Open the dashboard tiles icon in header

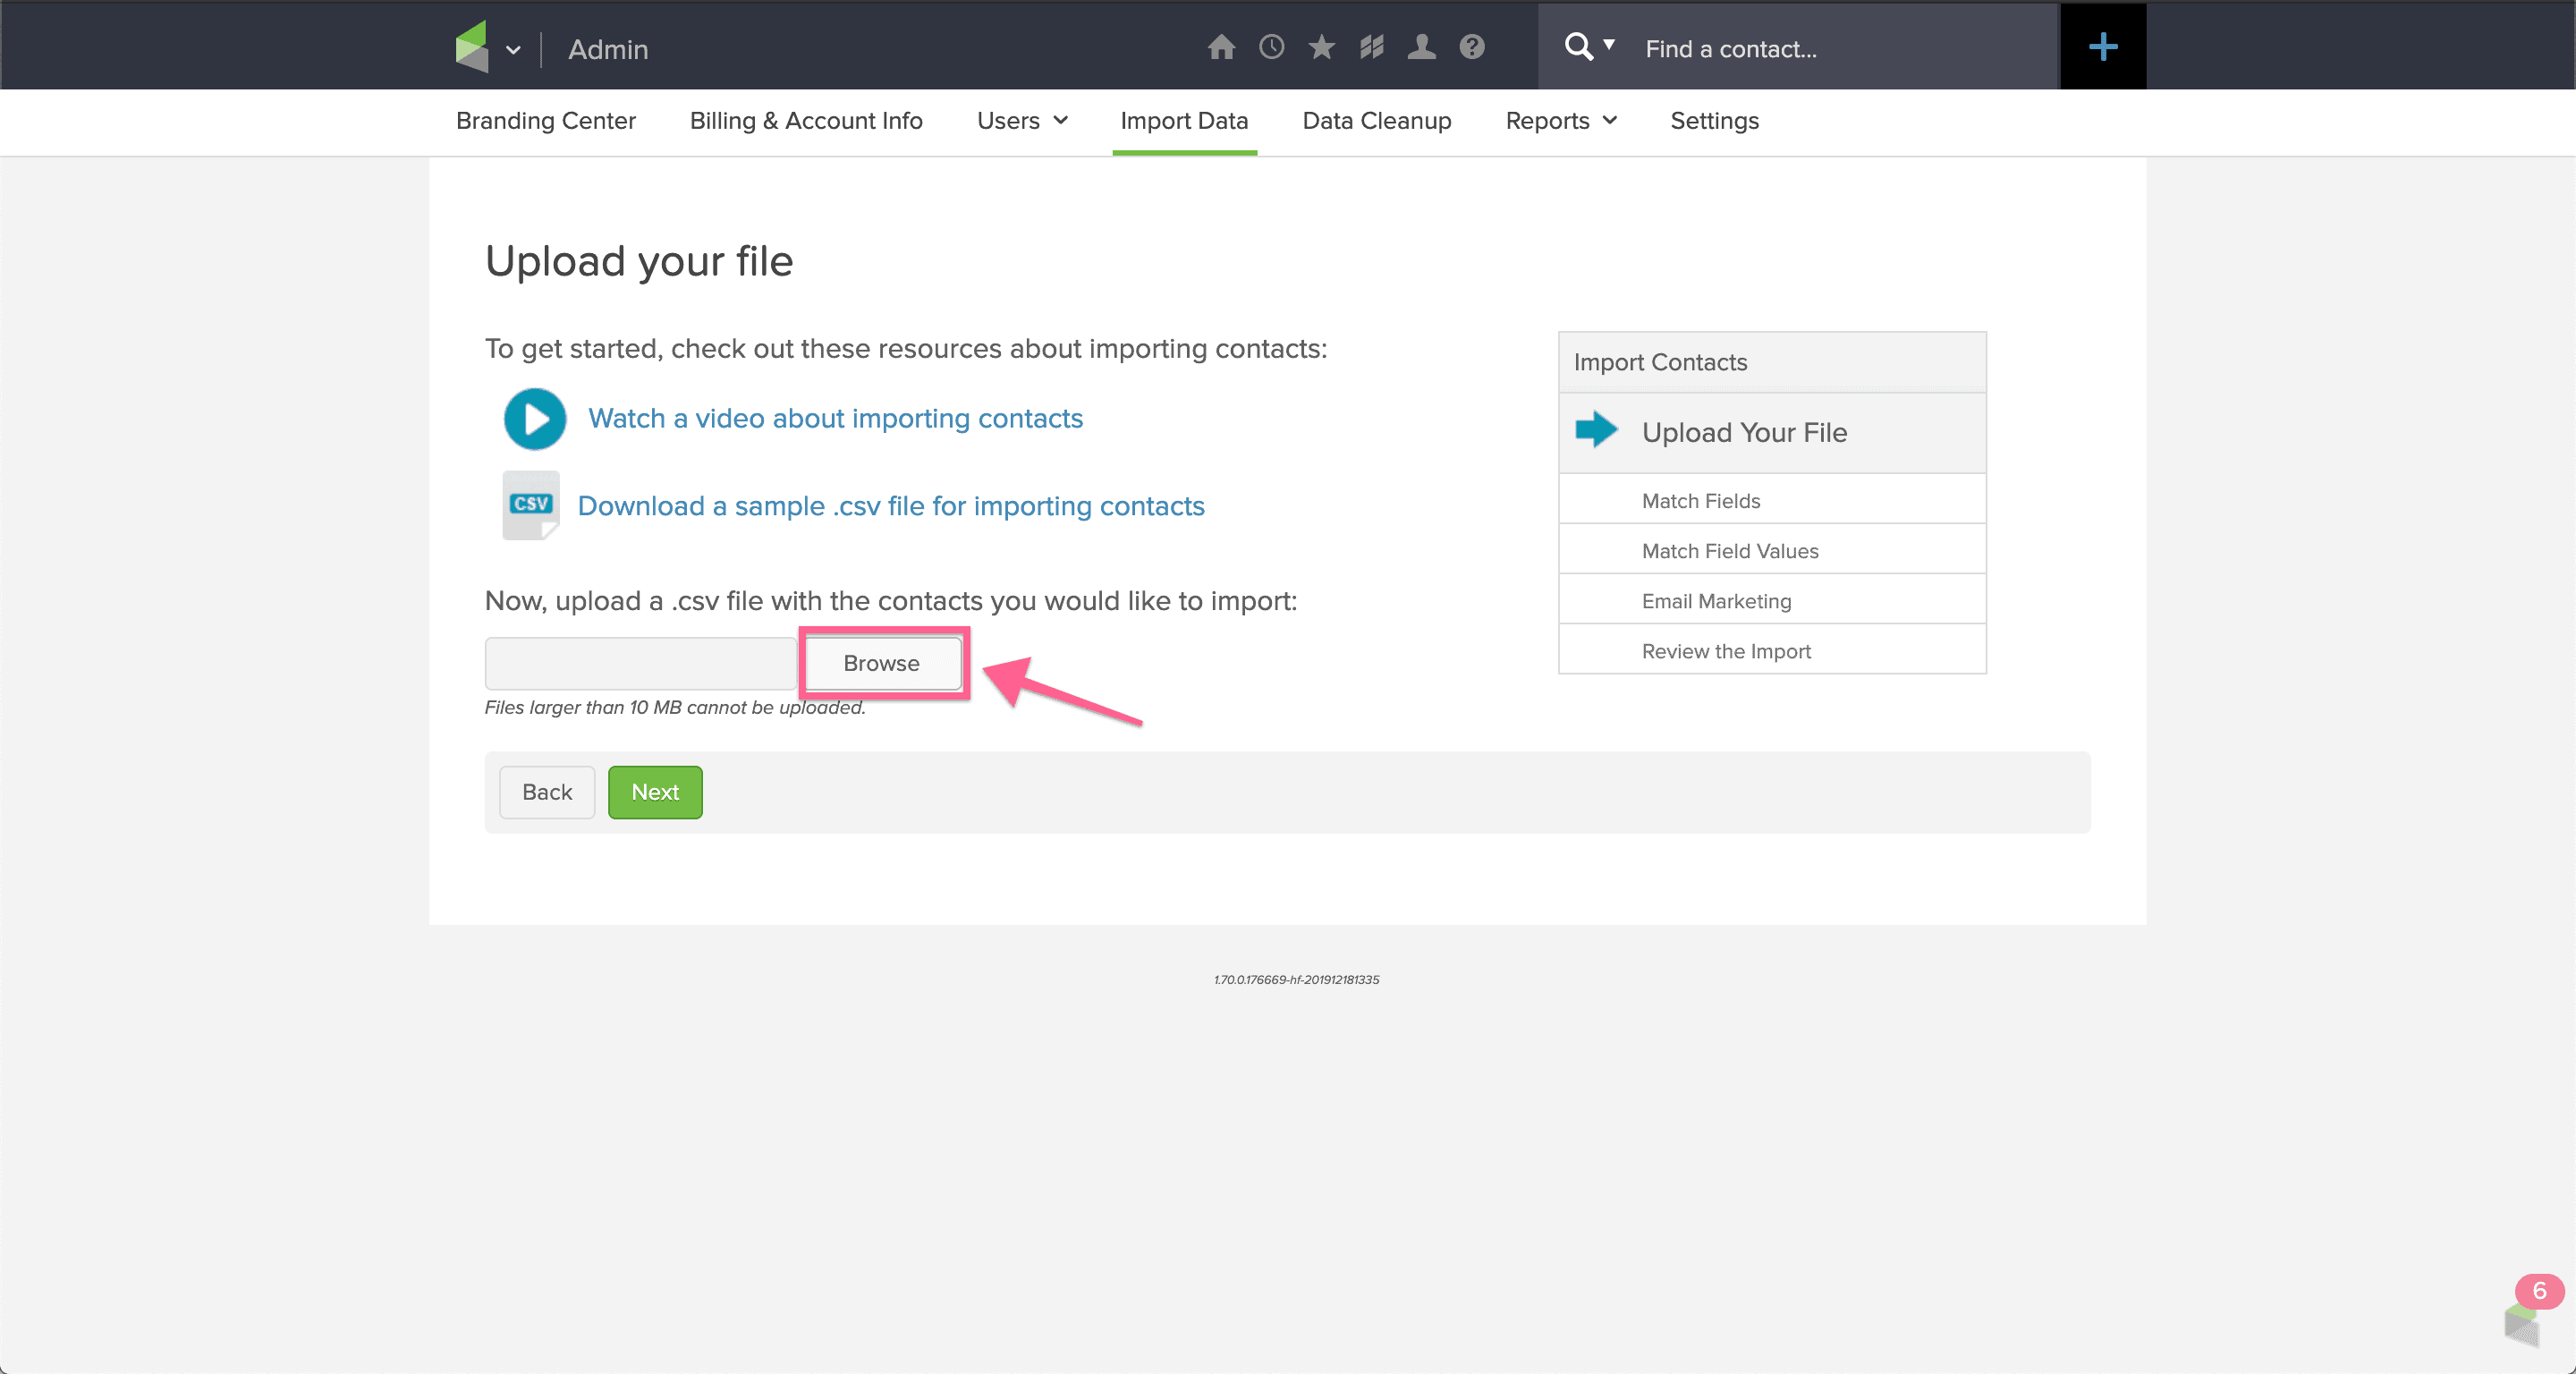pos(1371,47)
